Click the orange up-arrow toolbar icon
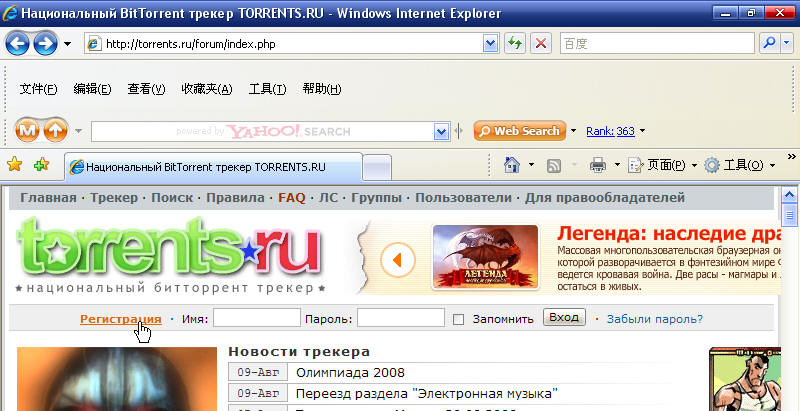The height and width of the screenshot is (411, 800). pyautogui.click(x=55, y=131)
